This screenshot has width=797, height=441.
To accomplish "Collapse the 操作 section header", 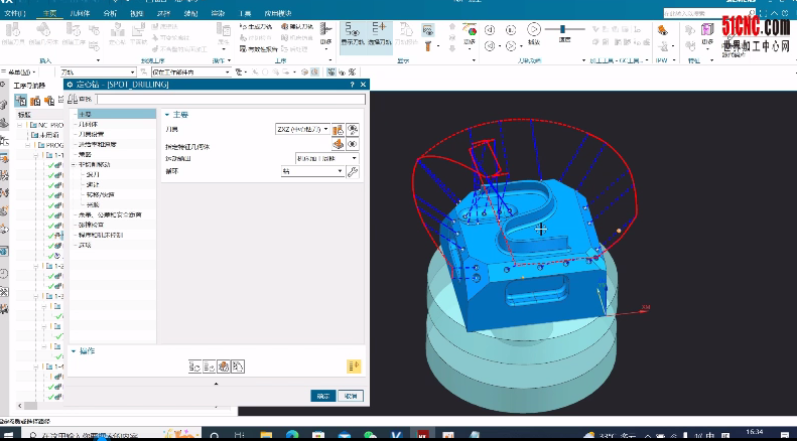I will pos(87,351).
